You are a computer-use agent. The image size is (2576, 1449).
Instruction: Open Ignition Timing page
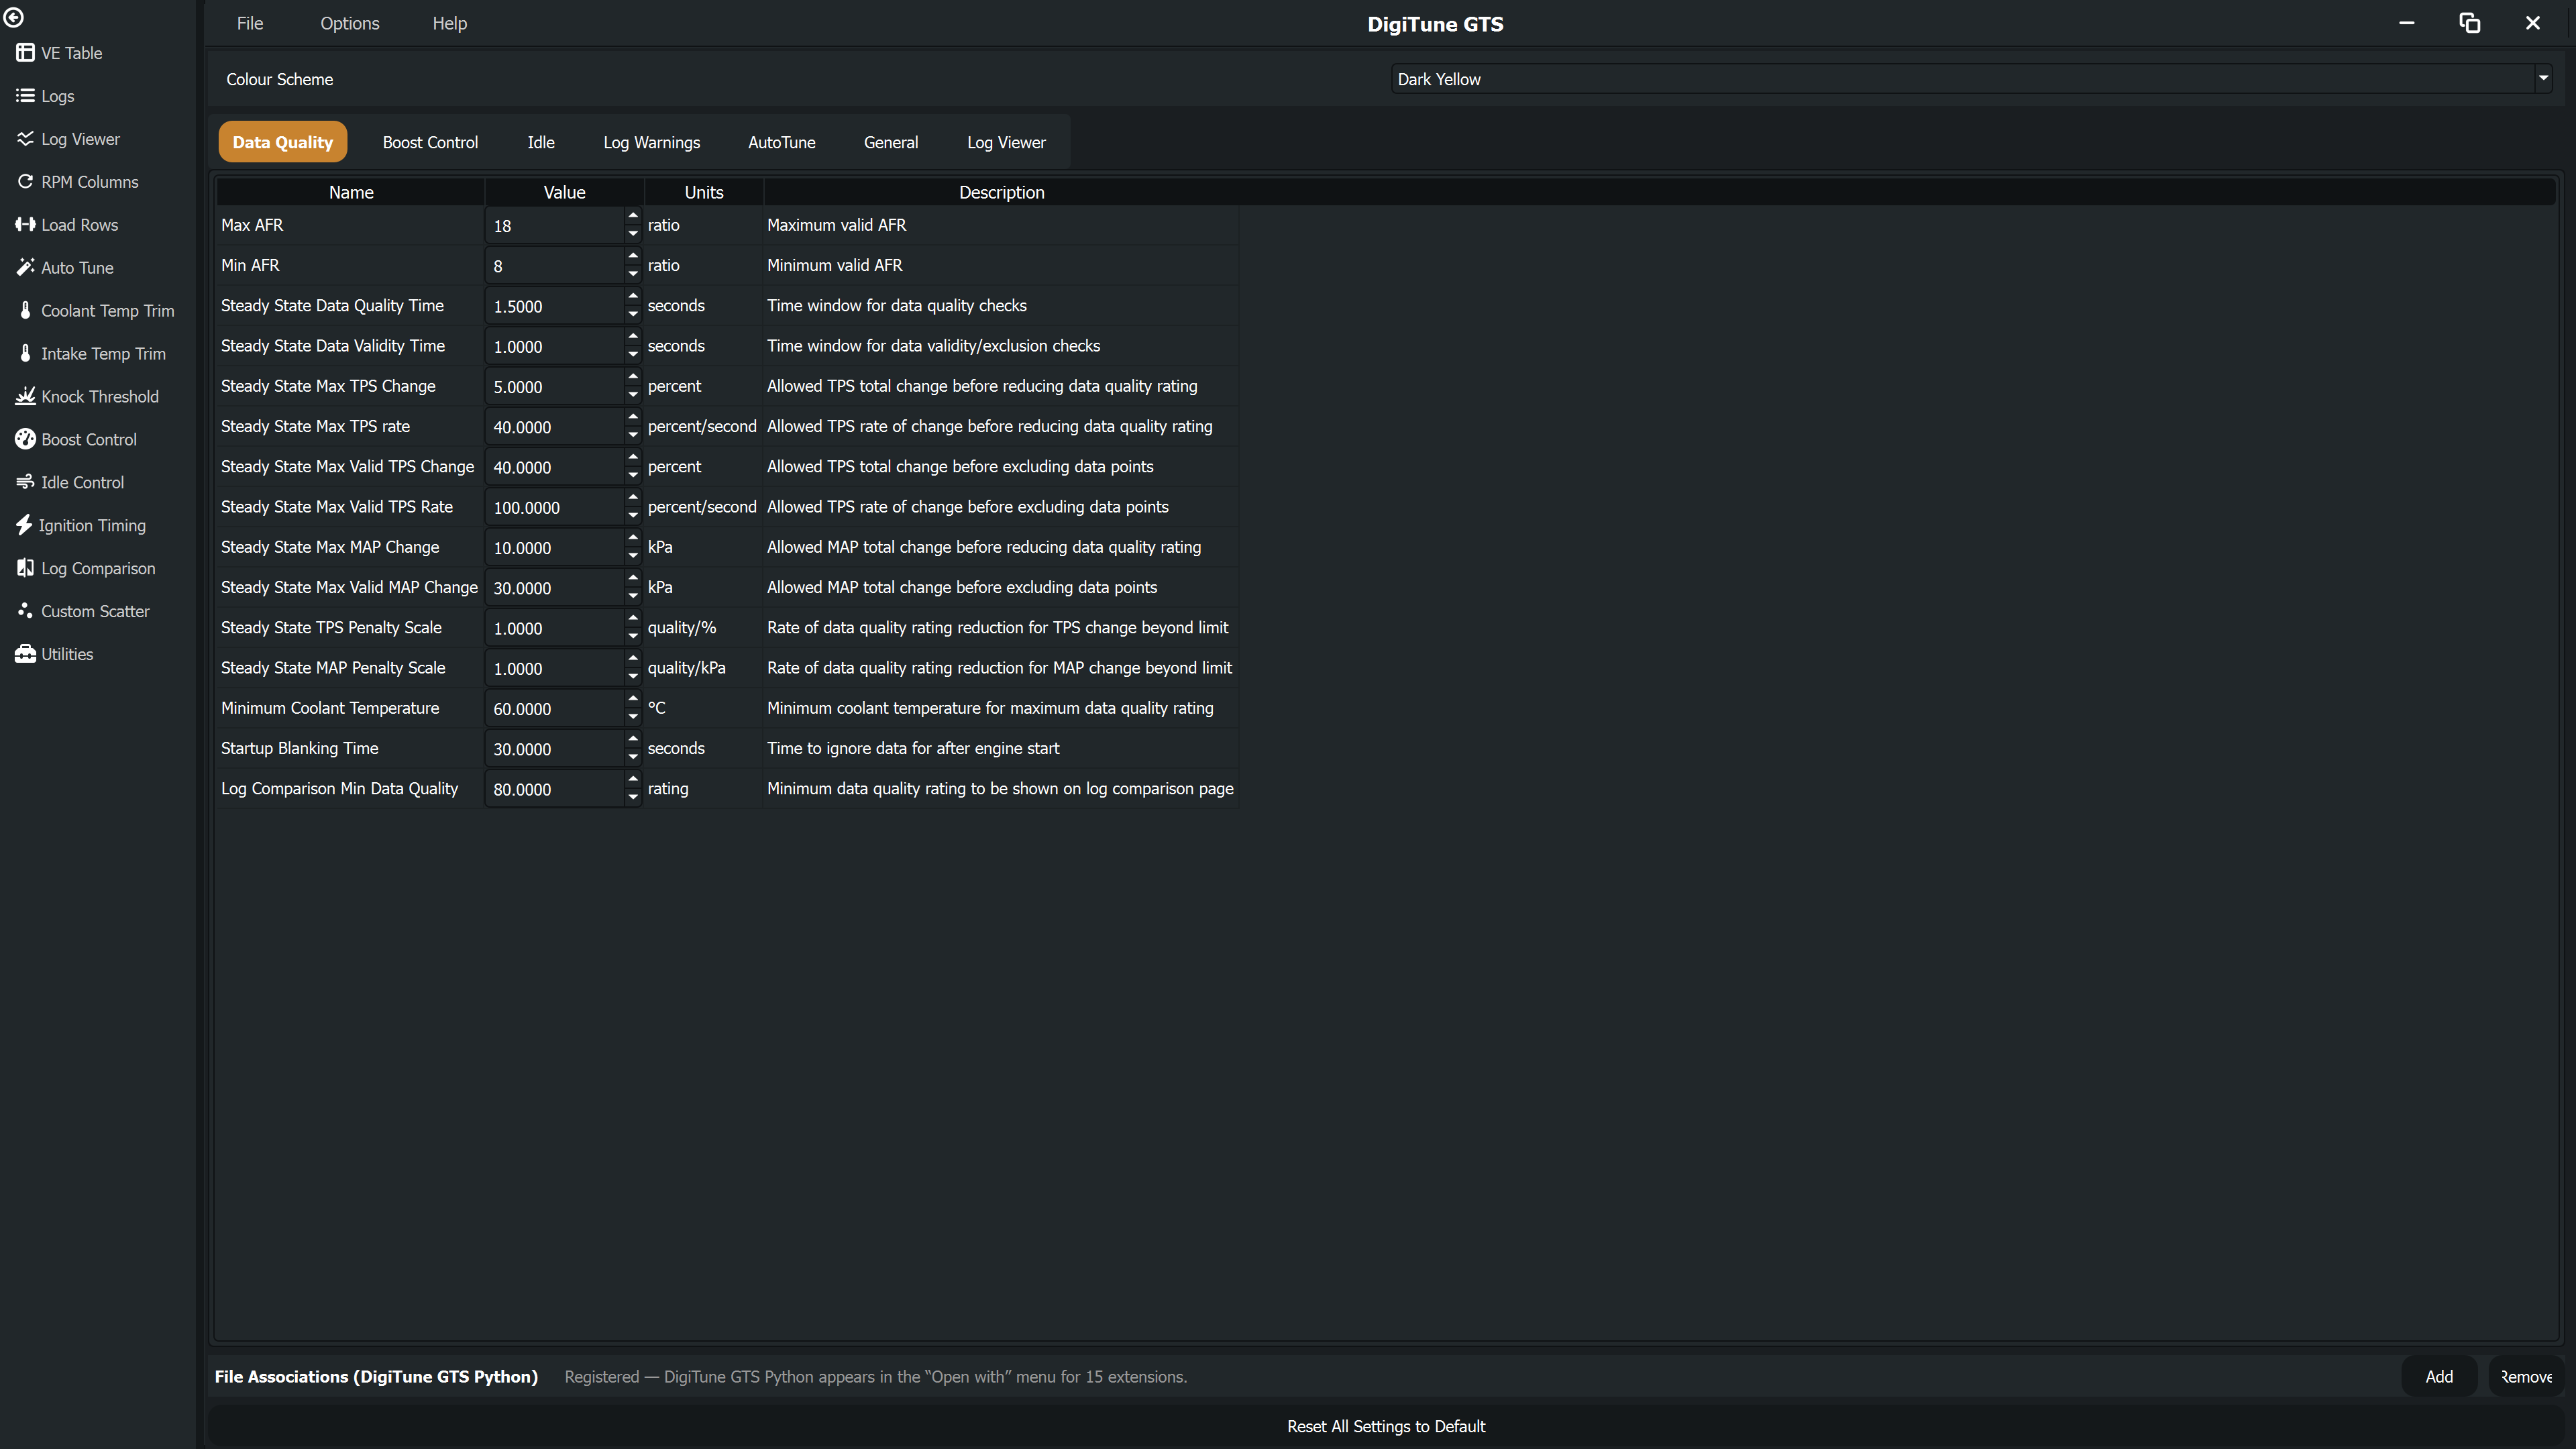[x=82, y=526]
